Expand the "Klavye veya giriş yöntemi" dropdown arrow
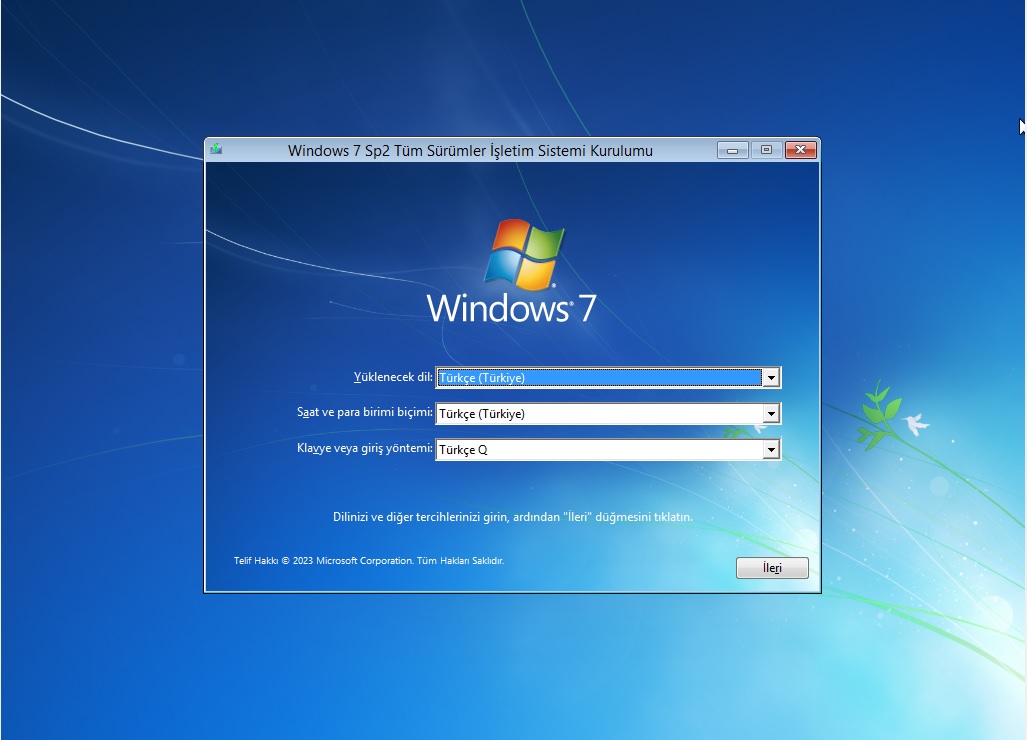 (770, 450)
